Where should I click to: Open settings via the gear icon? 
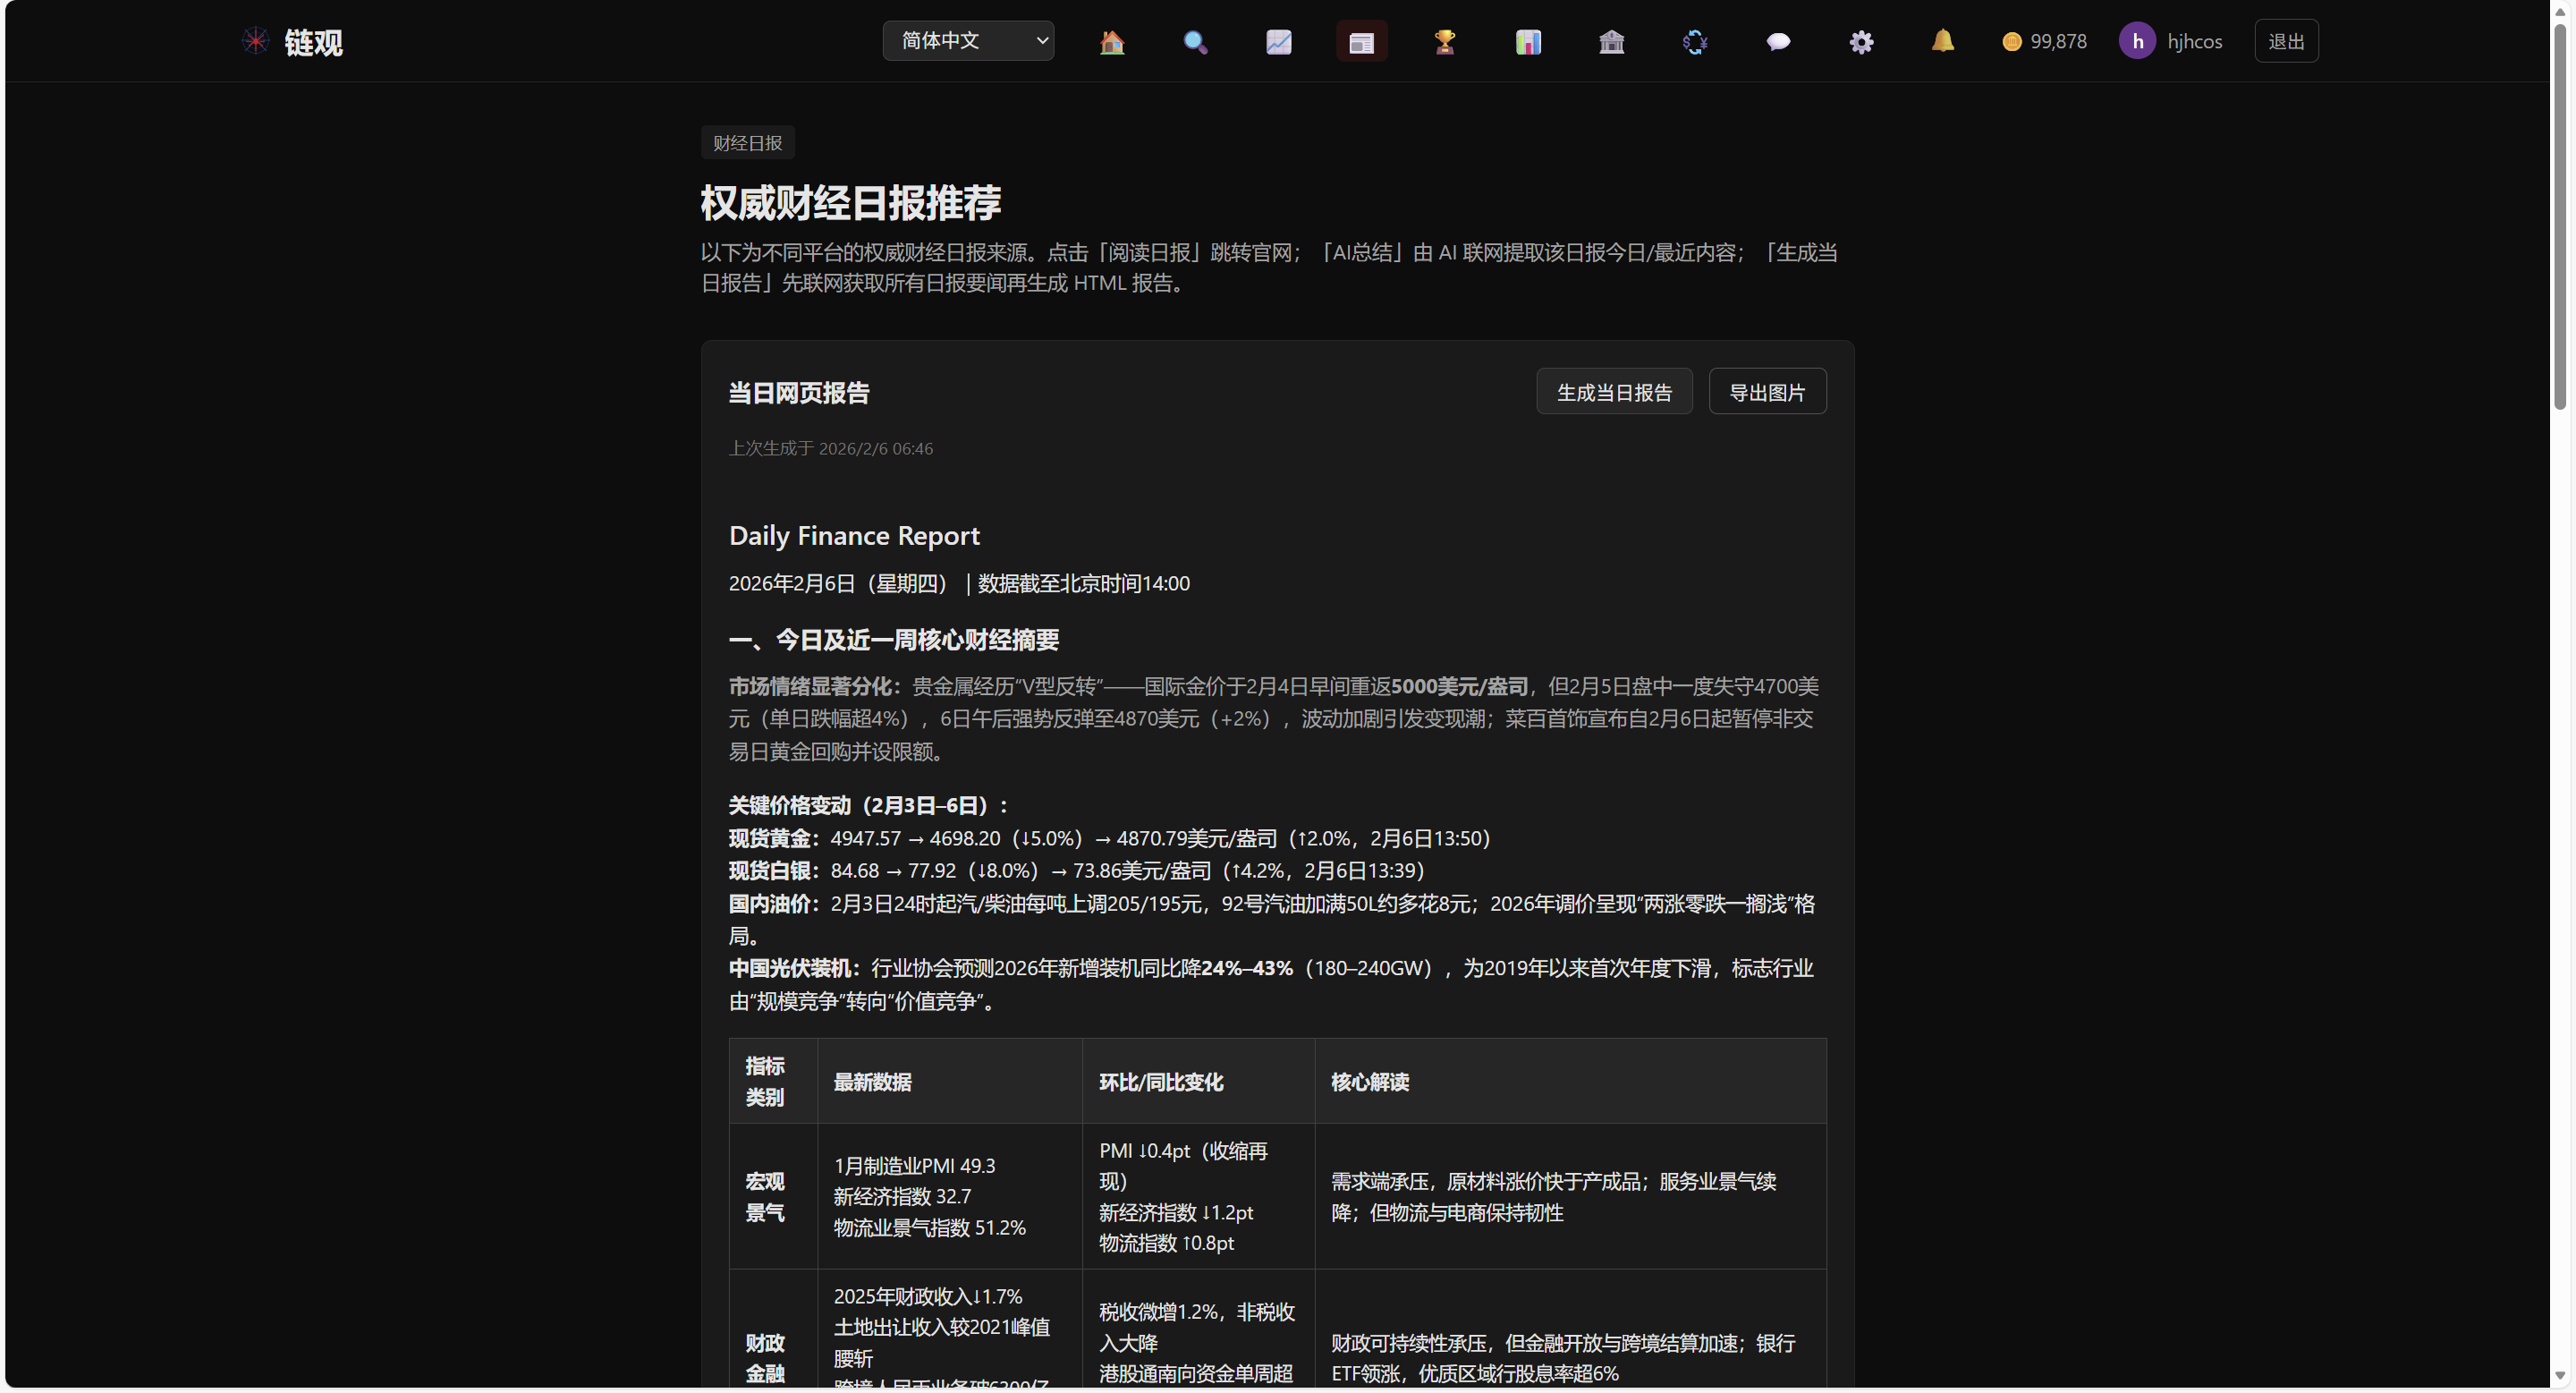pyautogui.click(x=1860, y=42)
